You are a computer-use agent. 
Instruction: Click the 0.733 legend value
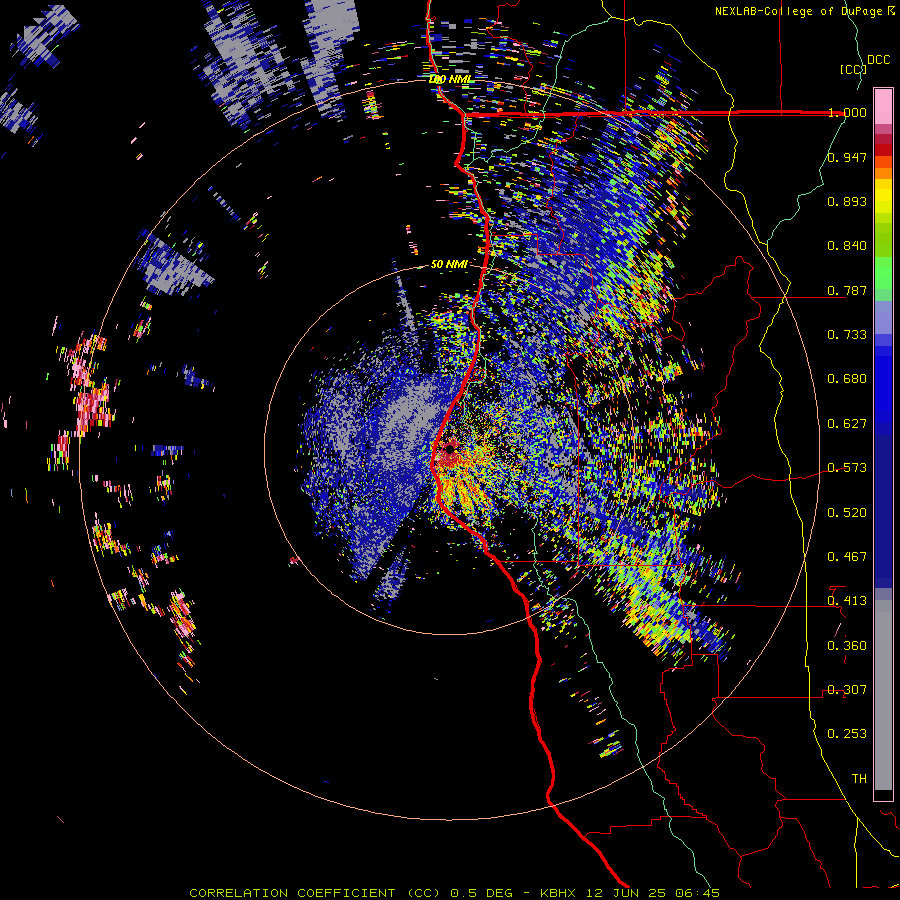(x=847, y=334)
